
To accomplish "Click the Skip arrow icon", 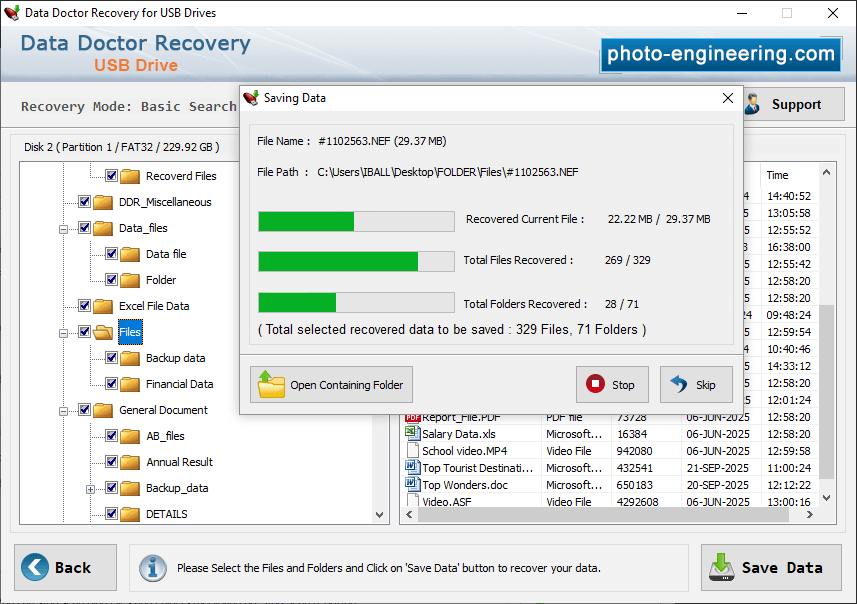I will tap(679, 384).
